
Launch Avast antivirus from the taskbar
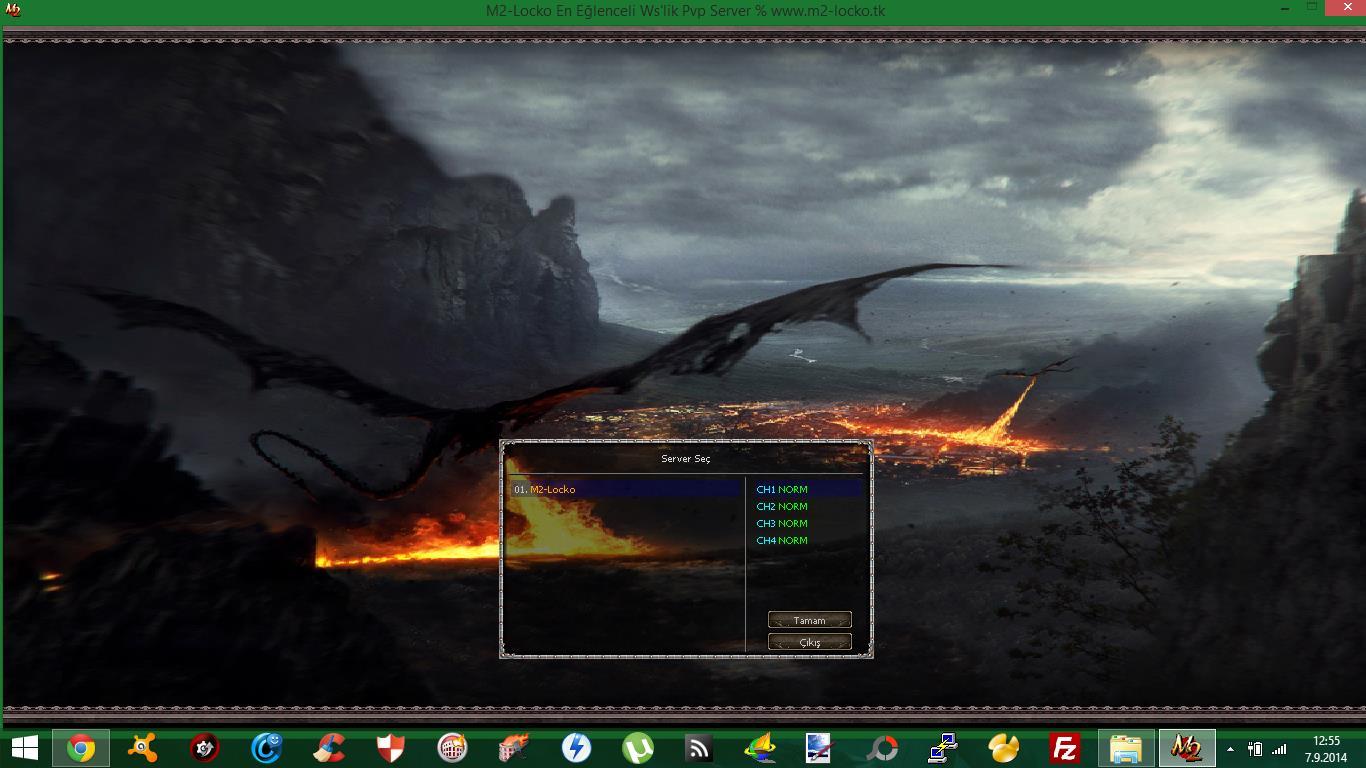[x=143, y=748]
